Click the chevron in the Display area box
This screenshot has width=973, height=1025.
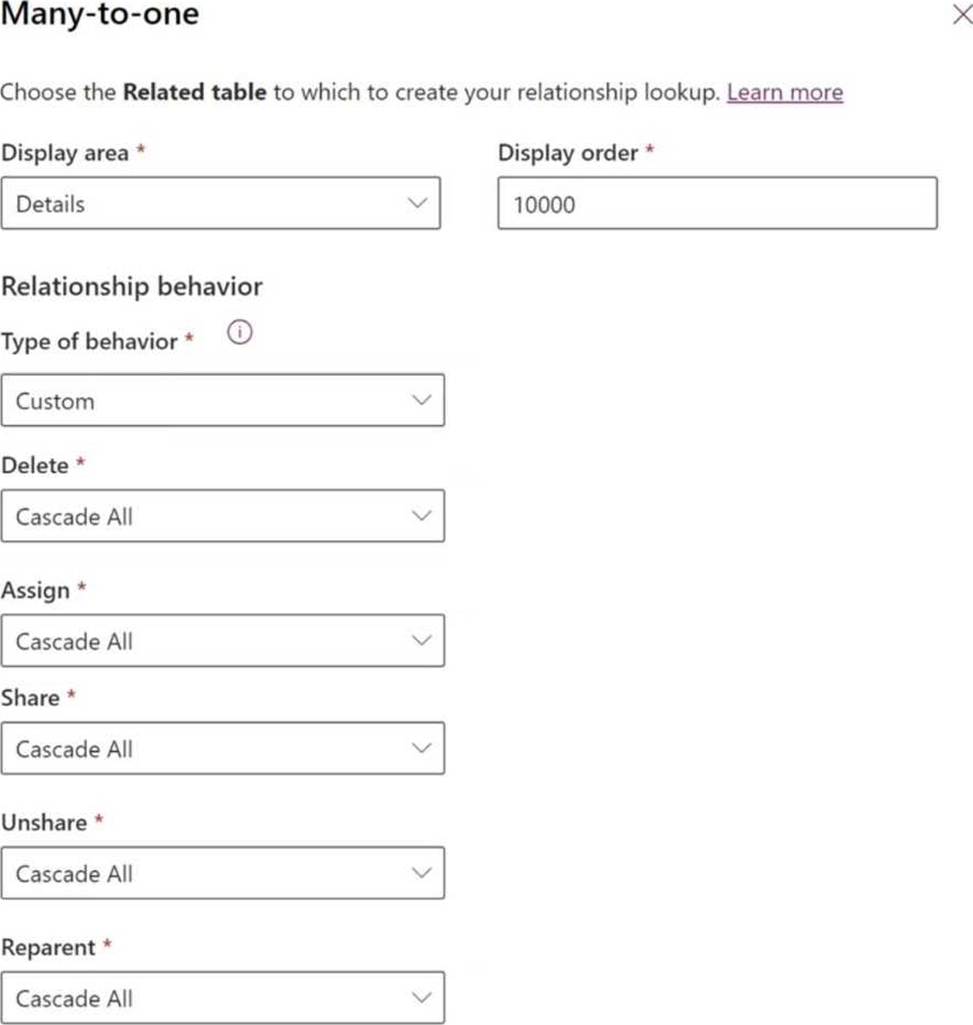pos(418,203)
